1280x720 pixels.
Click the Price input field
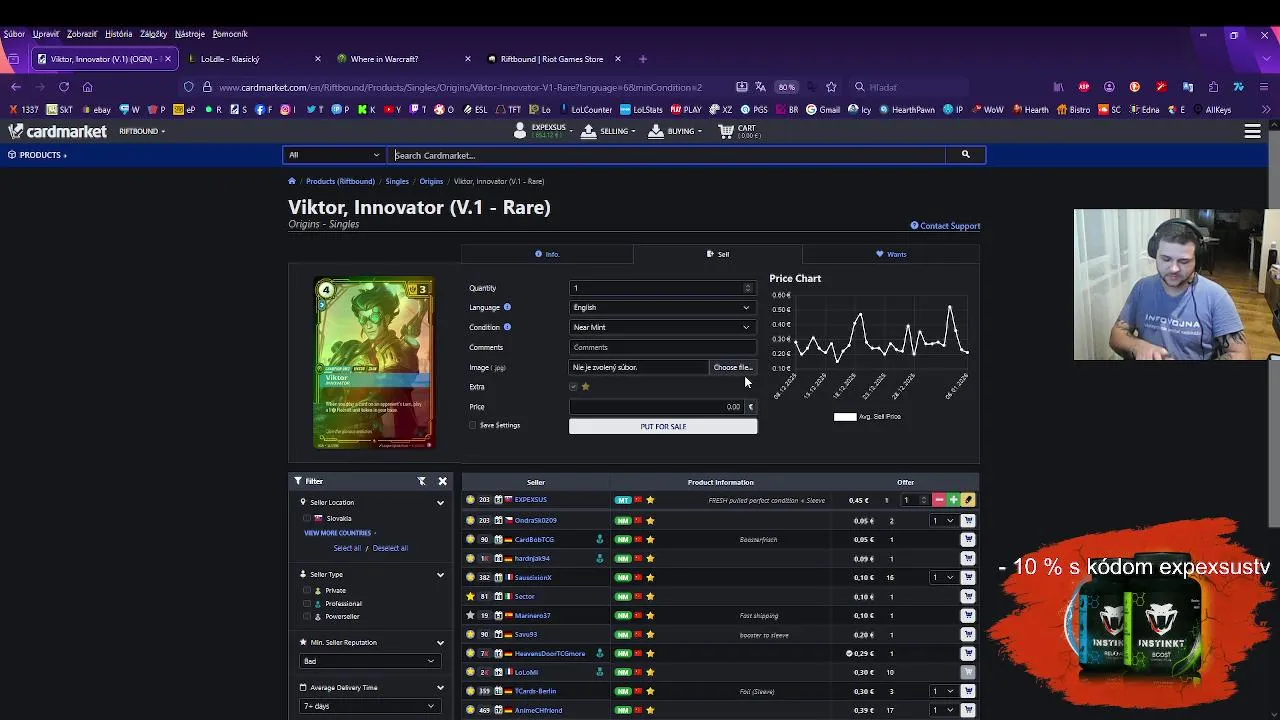[x=657, y=407]
